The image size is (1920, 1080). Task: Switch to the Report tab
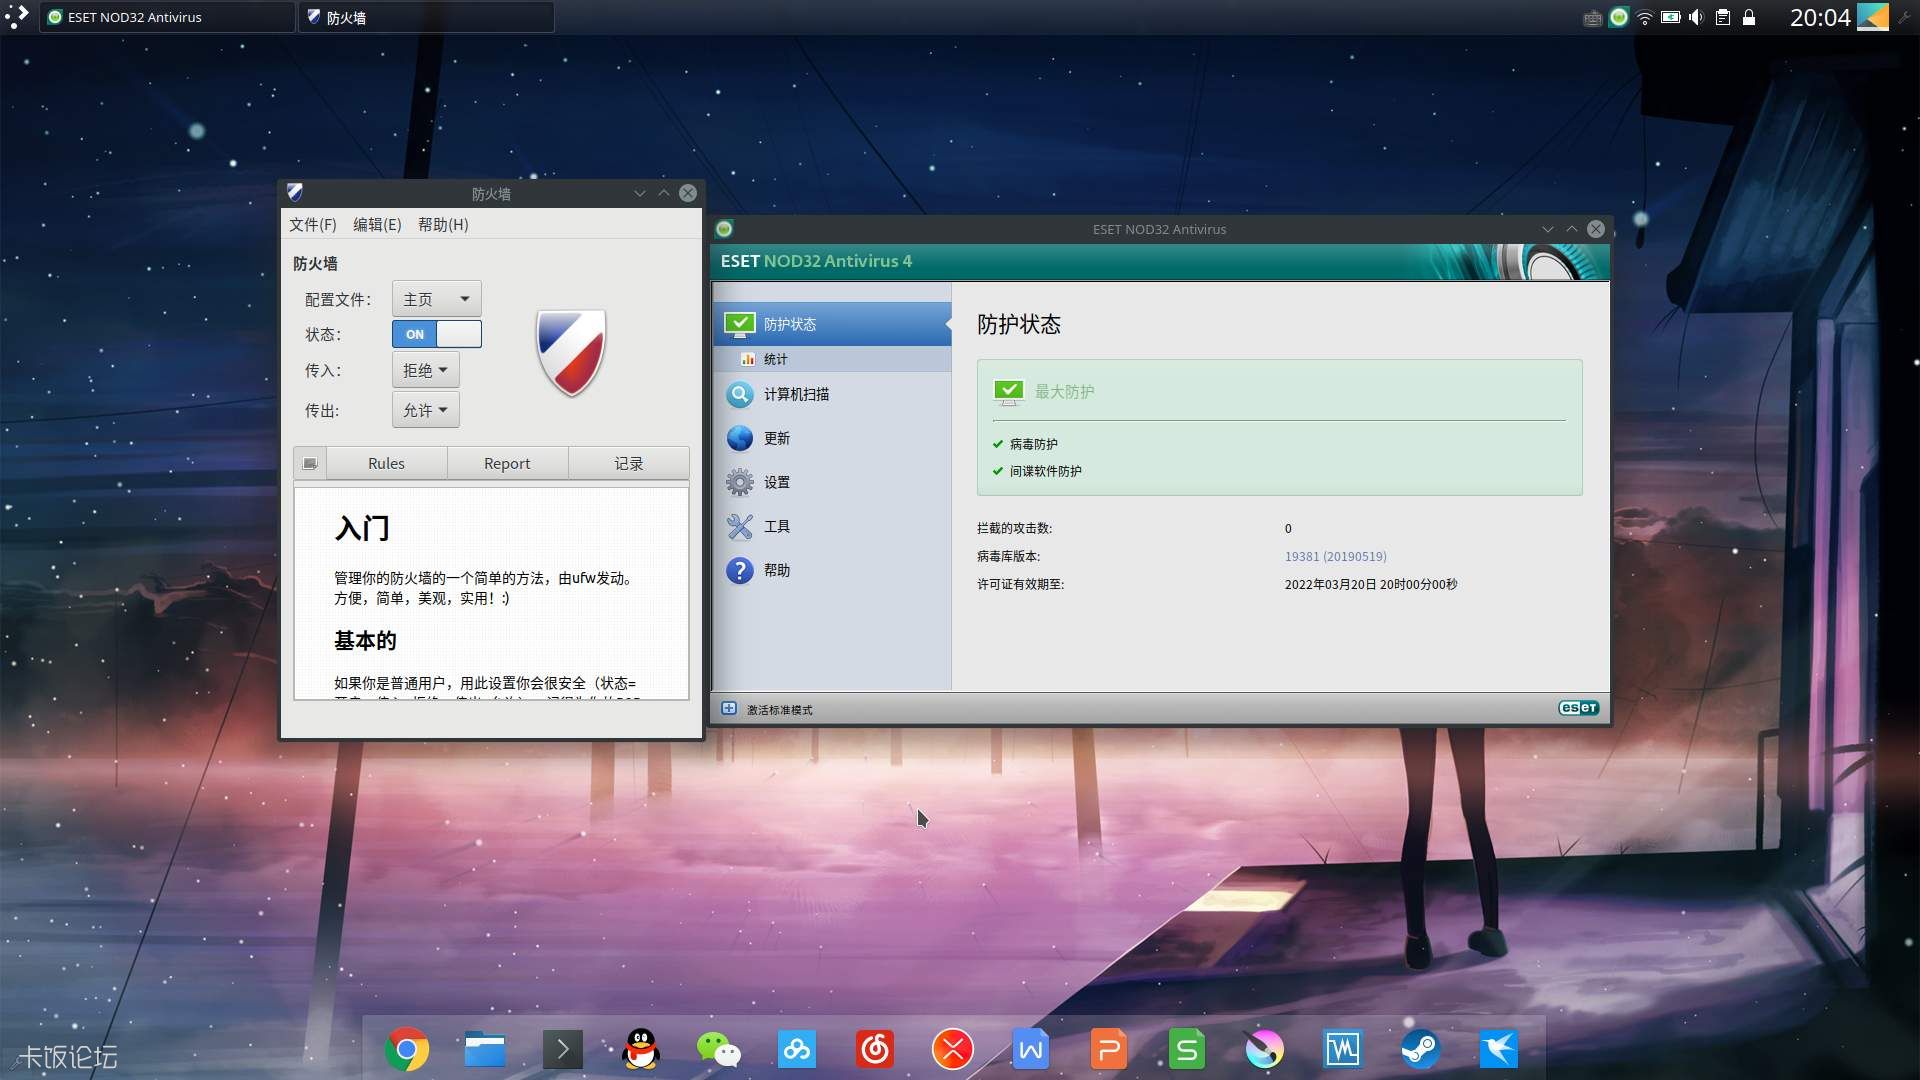(x=507, y=463)
